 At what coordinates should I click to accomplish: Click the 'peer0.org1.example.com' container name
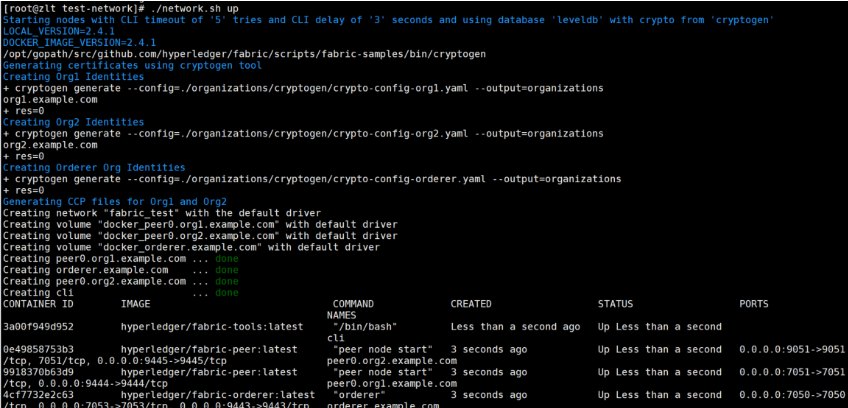coord(392,383)
